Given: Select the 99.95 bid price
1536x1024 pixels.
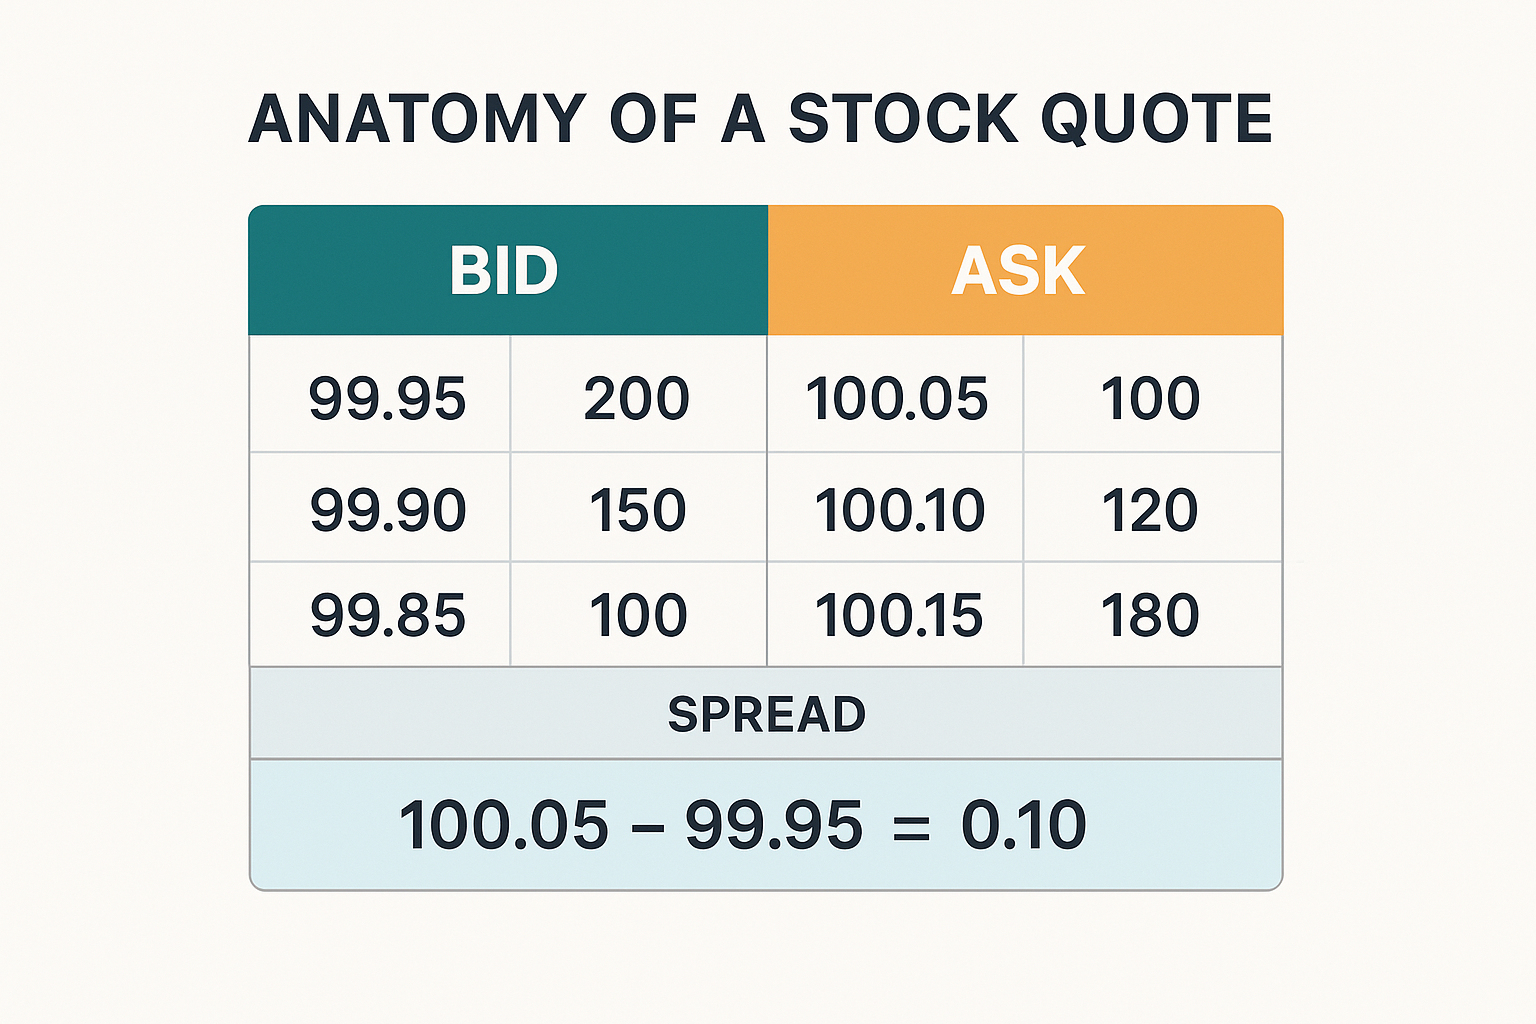Looking at the screenshot, I should [387, 398].
